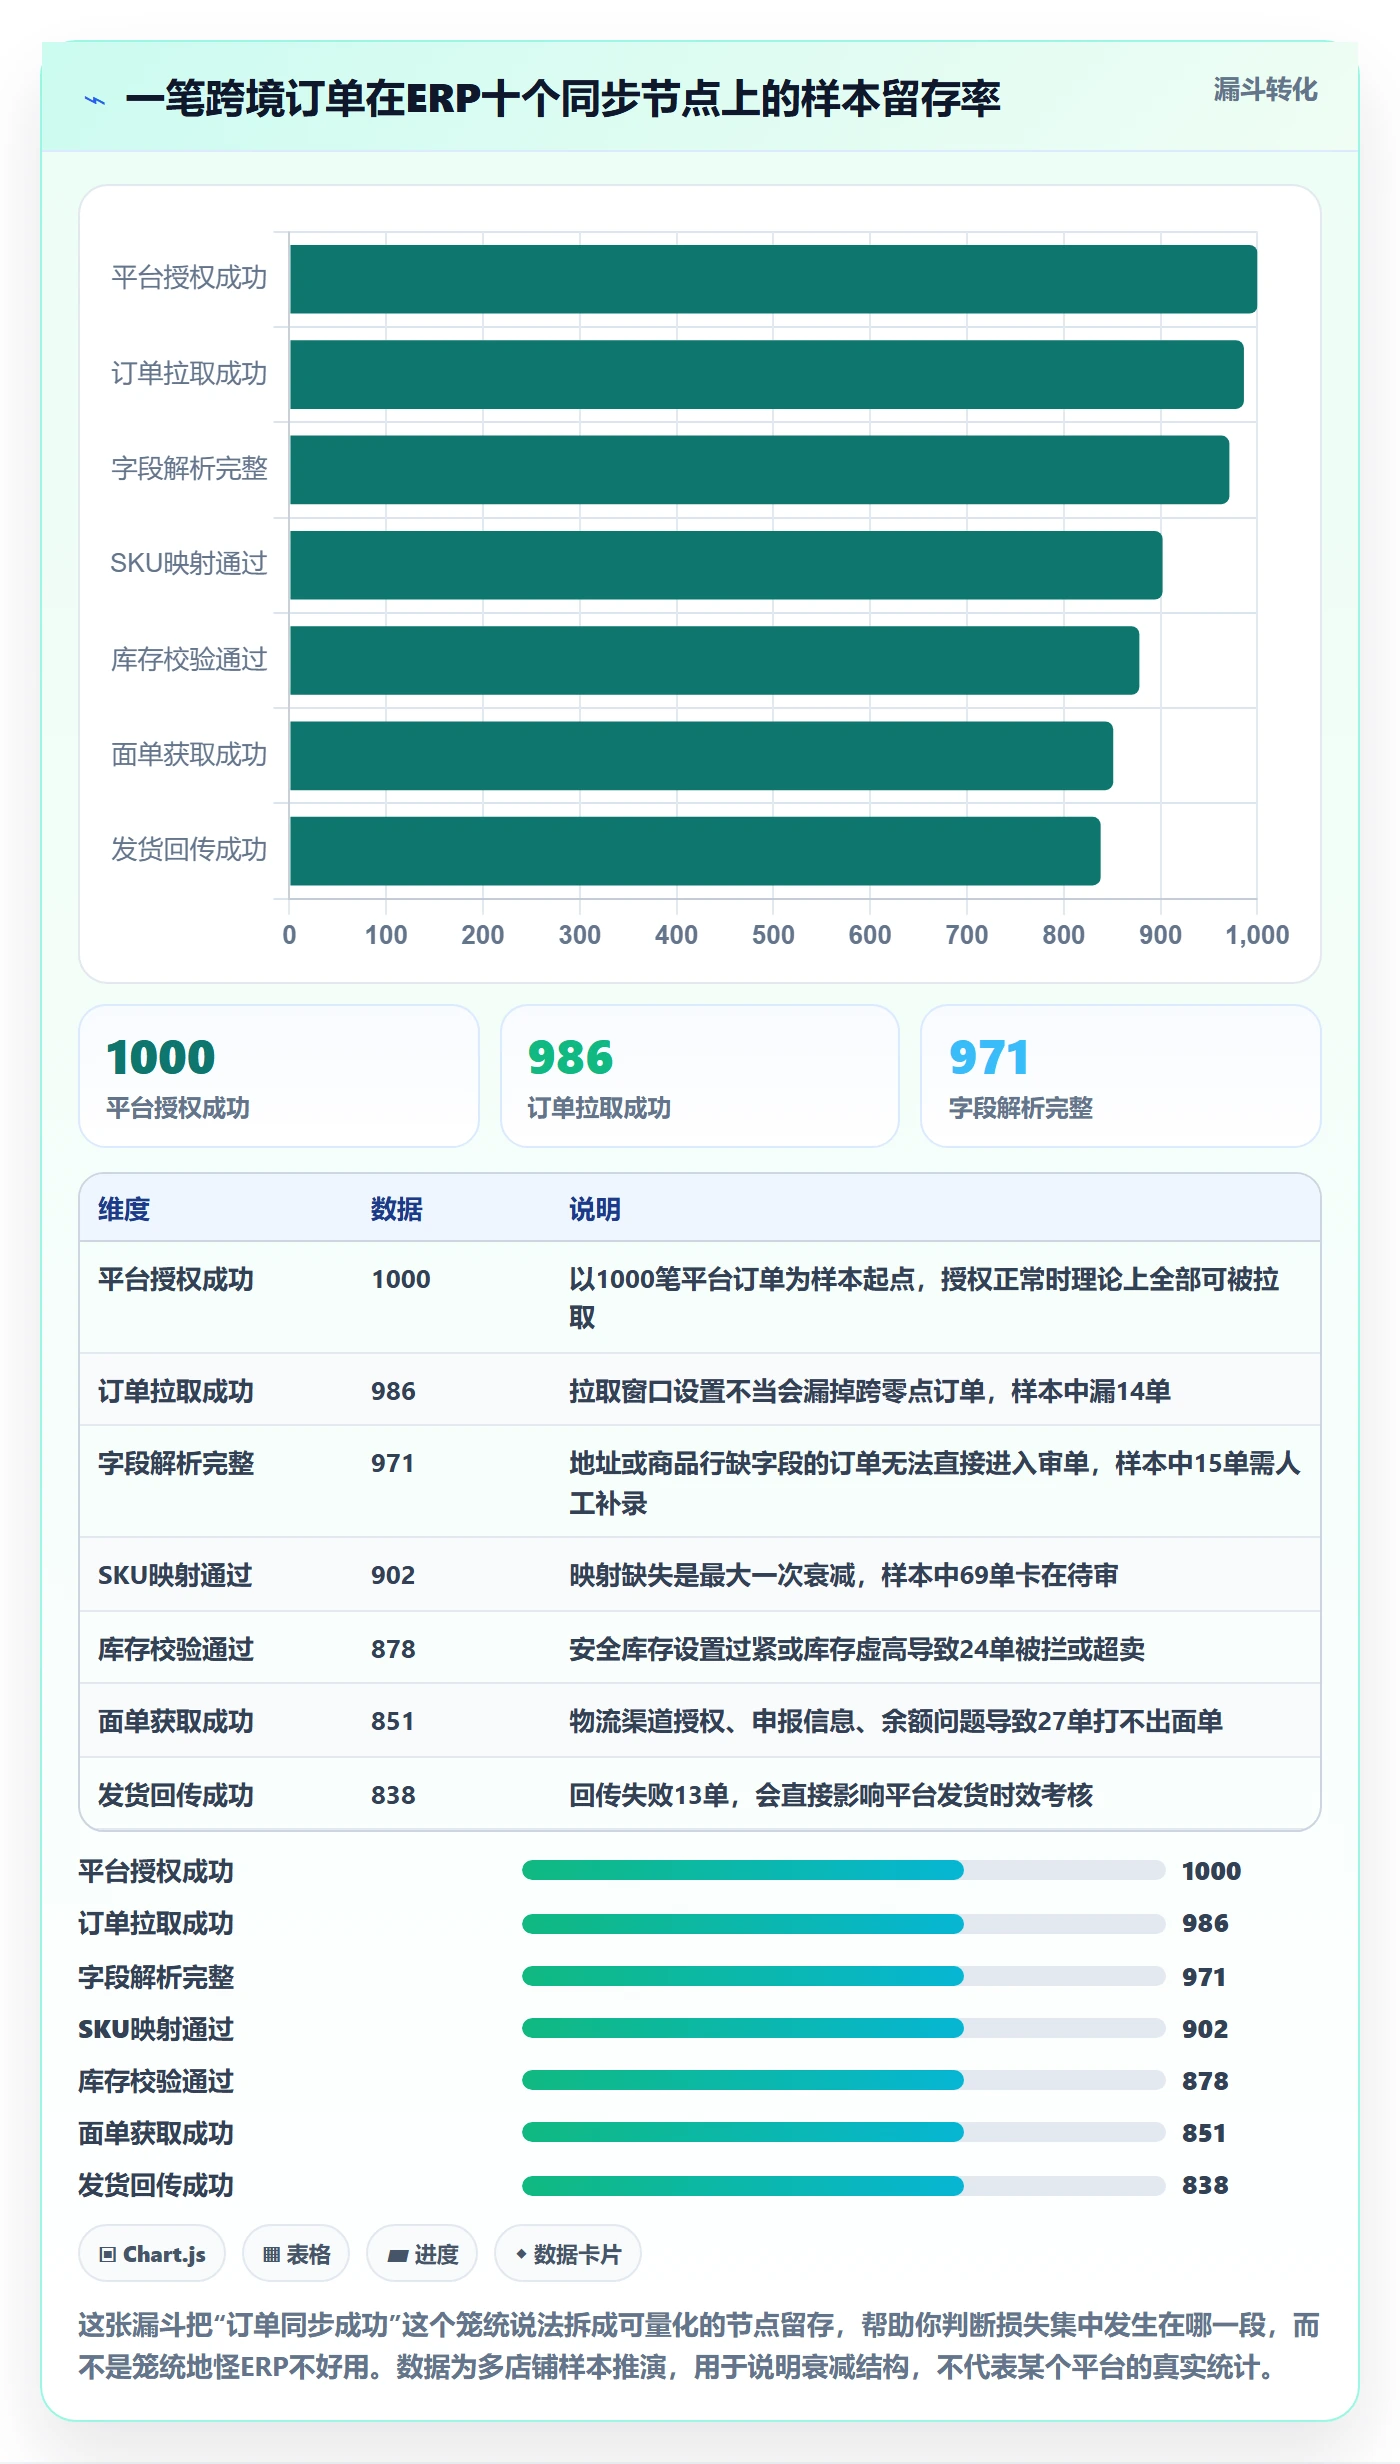Screen dimensions: 1400x2464
Task: Click the 漏斗转化 label in the header
Action: pos(1265,90)
